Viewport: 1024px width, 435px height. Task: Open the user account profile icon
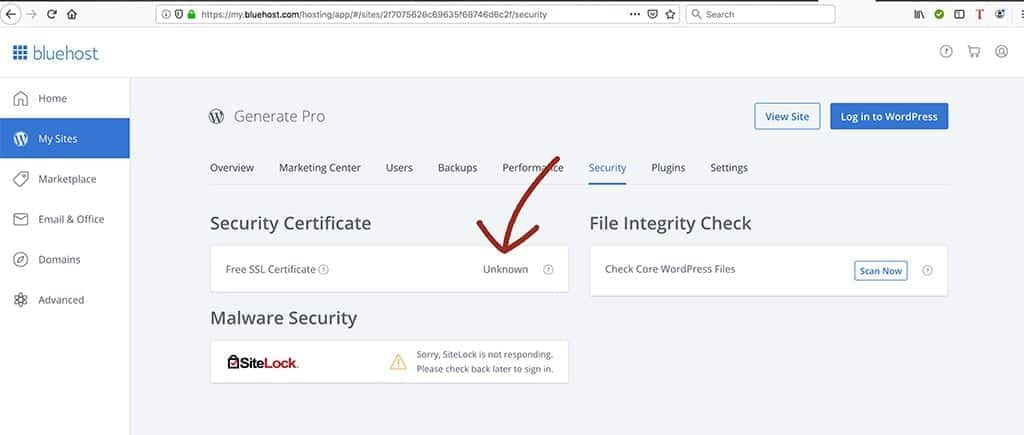point(1001,52)
